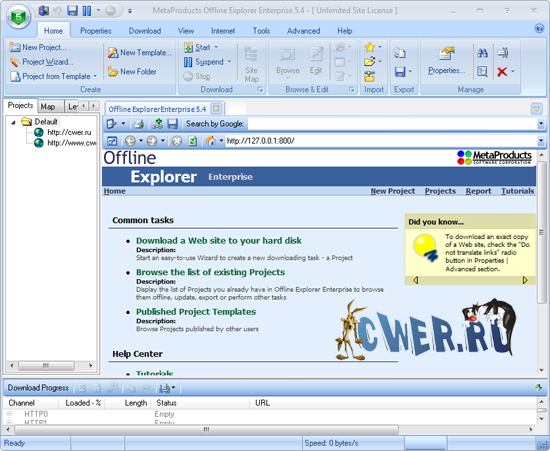Open New Project from the Create group
Screen dimensions: 550x451
pos(38,47)
